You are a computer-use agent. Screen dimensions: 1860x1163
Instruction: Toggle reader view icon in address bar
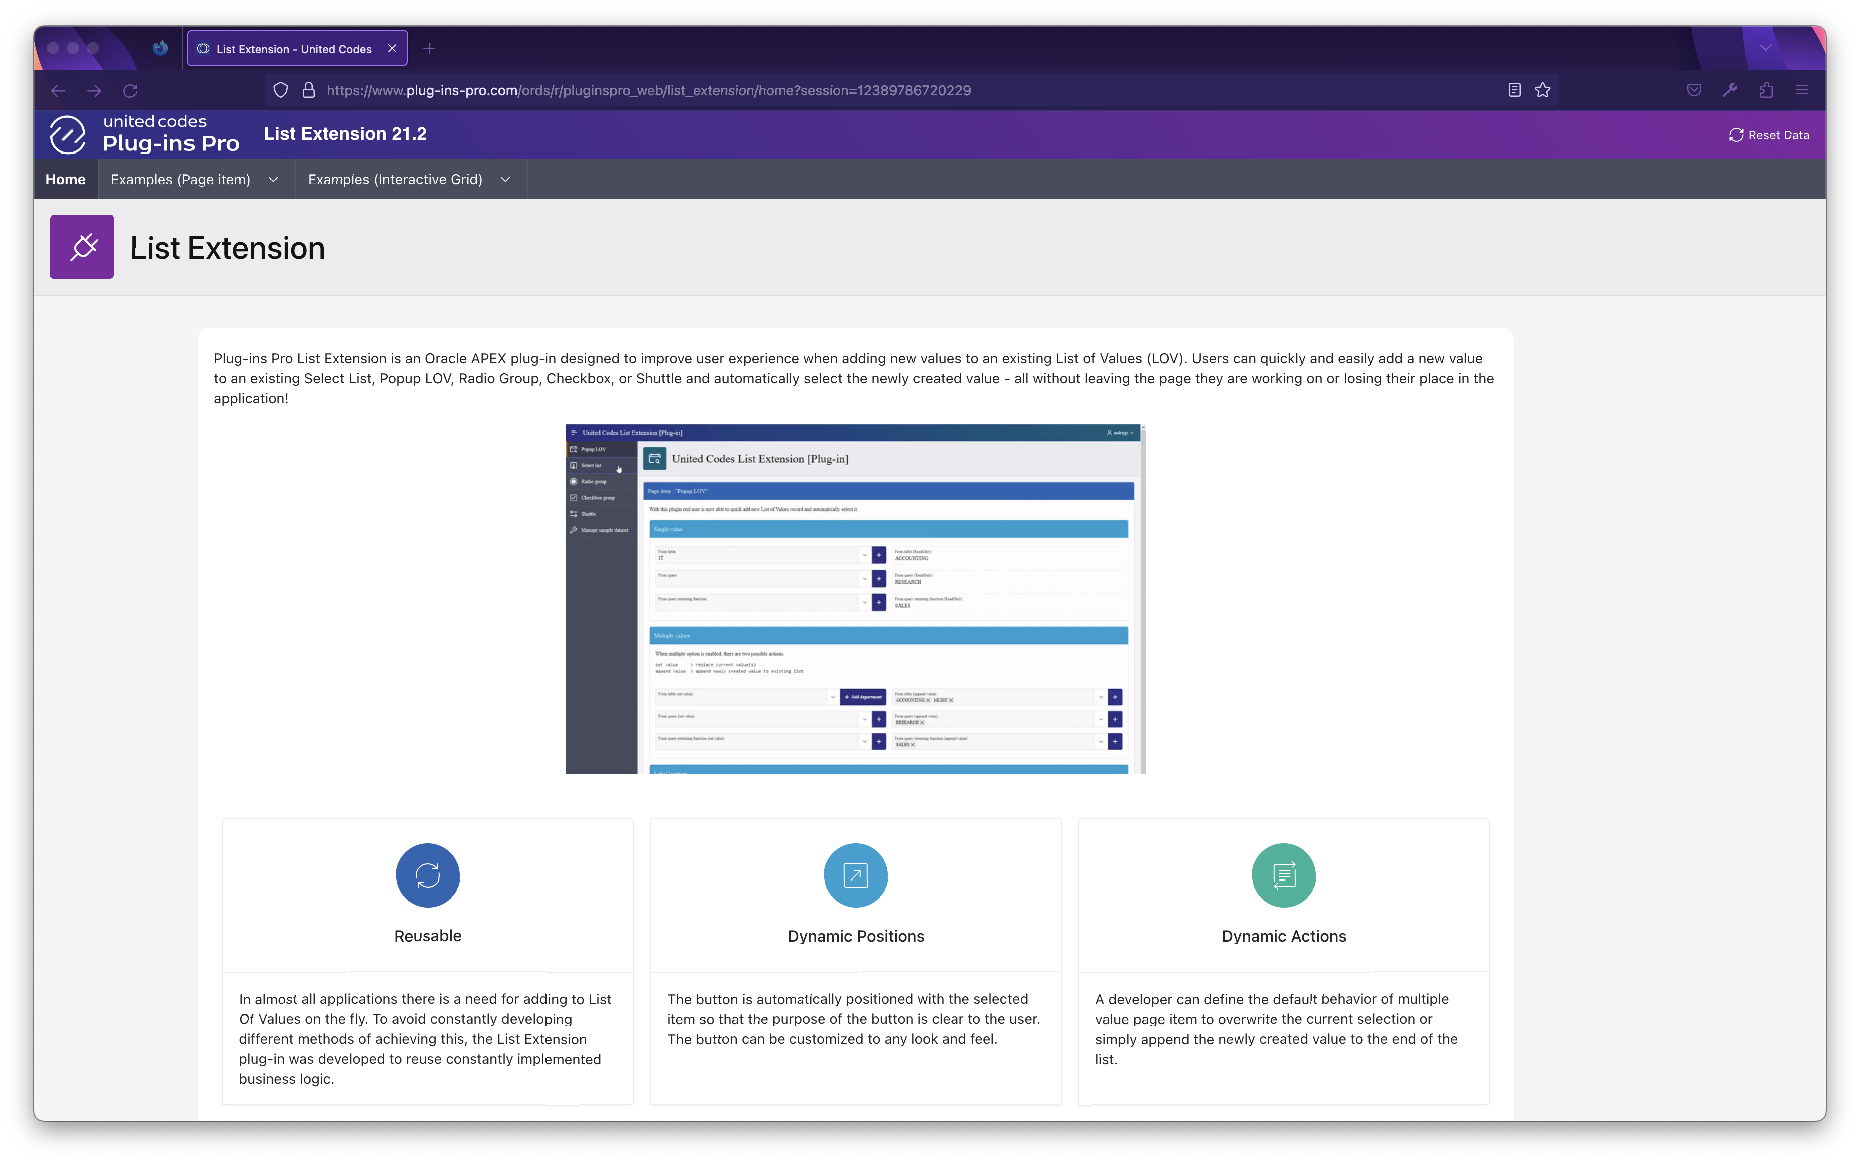click(1515, 90)
